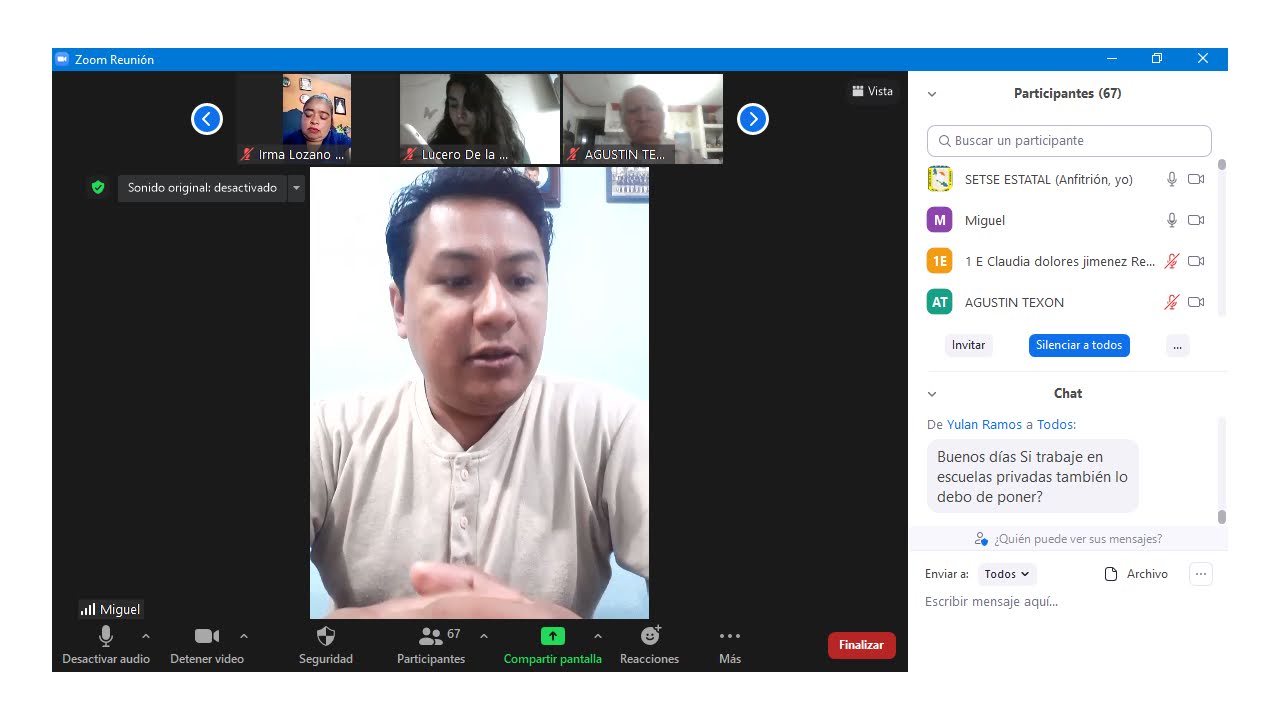
Task: Toggle Sonido original: desactivado button
Action: 202,188
